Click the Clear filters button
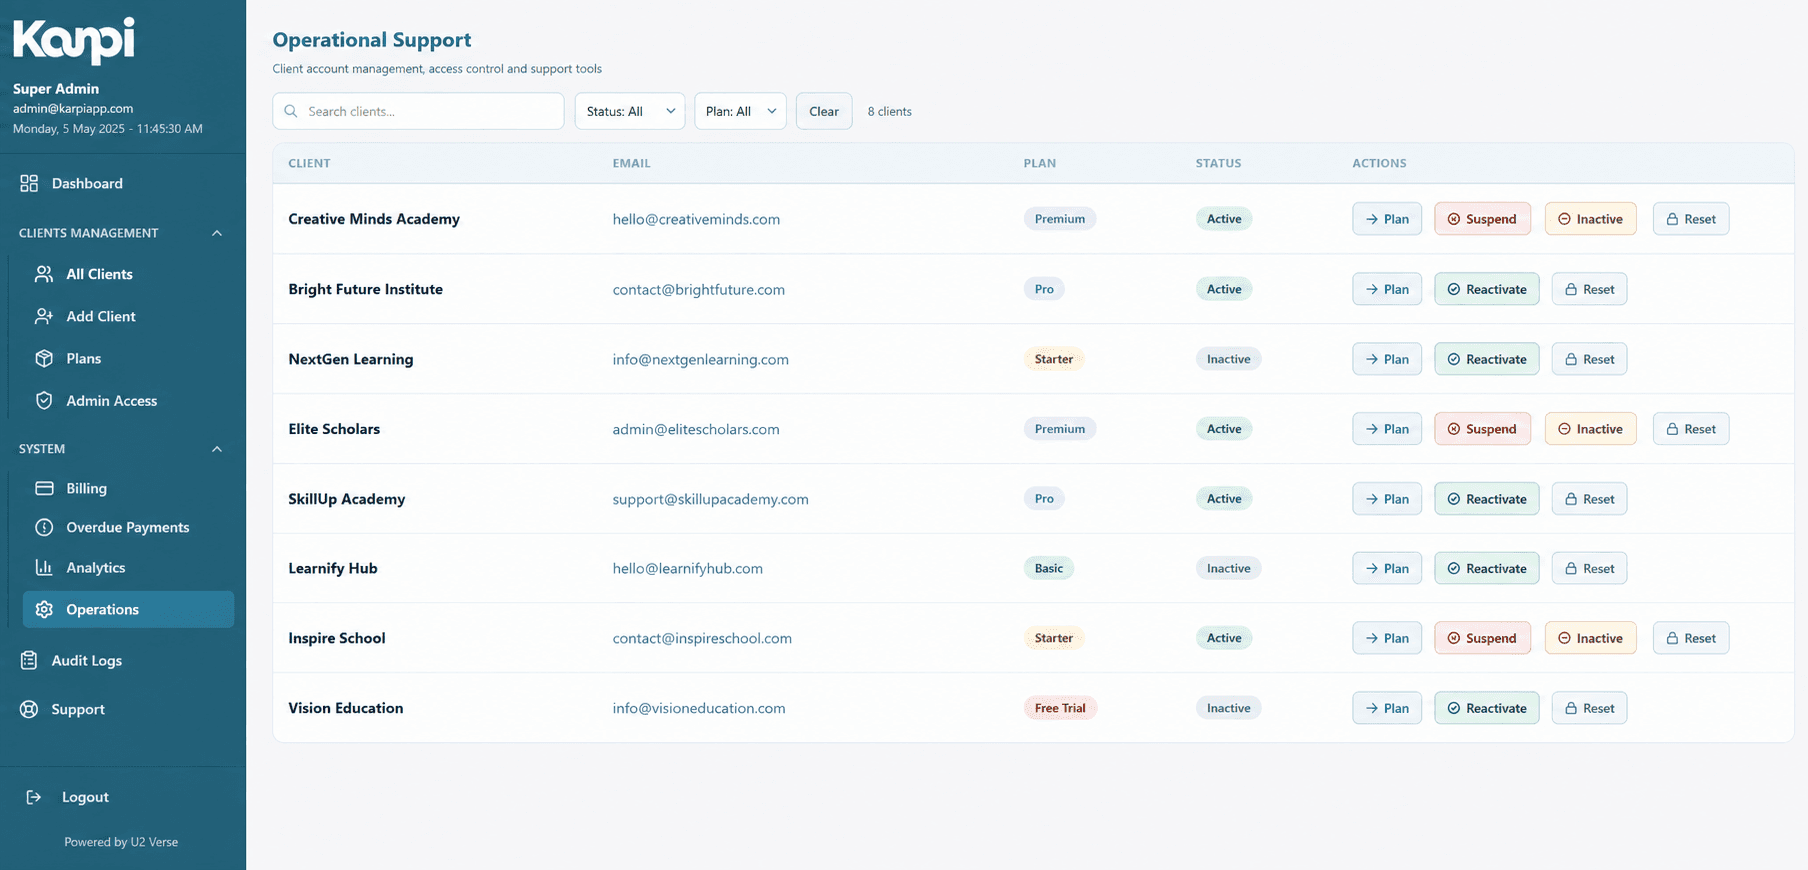 coord(824,111)
